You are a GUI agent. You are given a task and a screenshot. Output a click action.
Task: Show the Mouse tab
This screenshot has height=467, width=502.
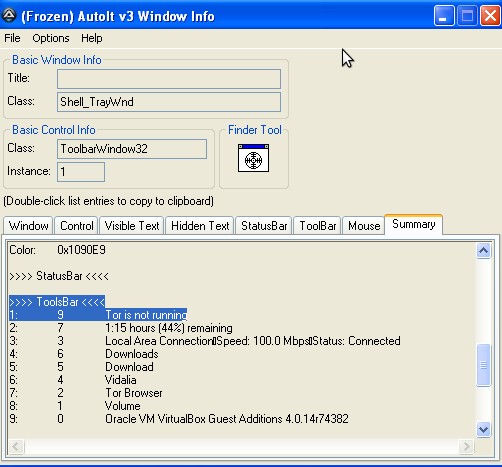364,226
